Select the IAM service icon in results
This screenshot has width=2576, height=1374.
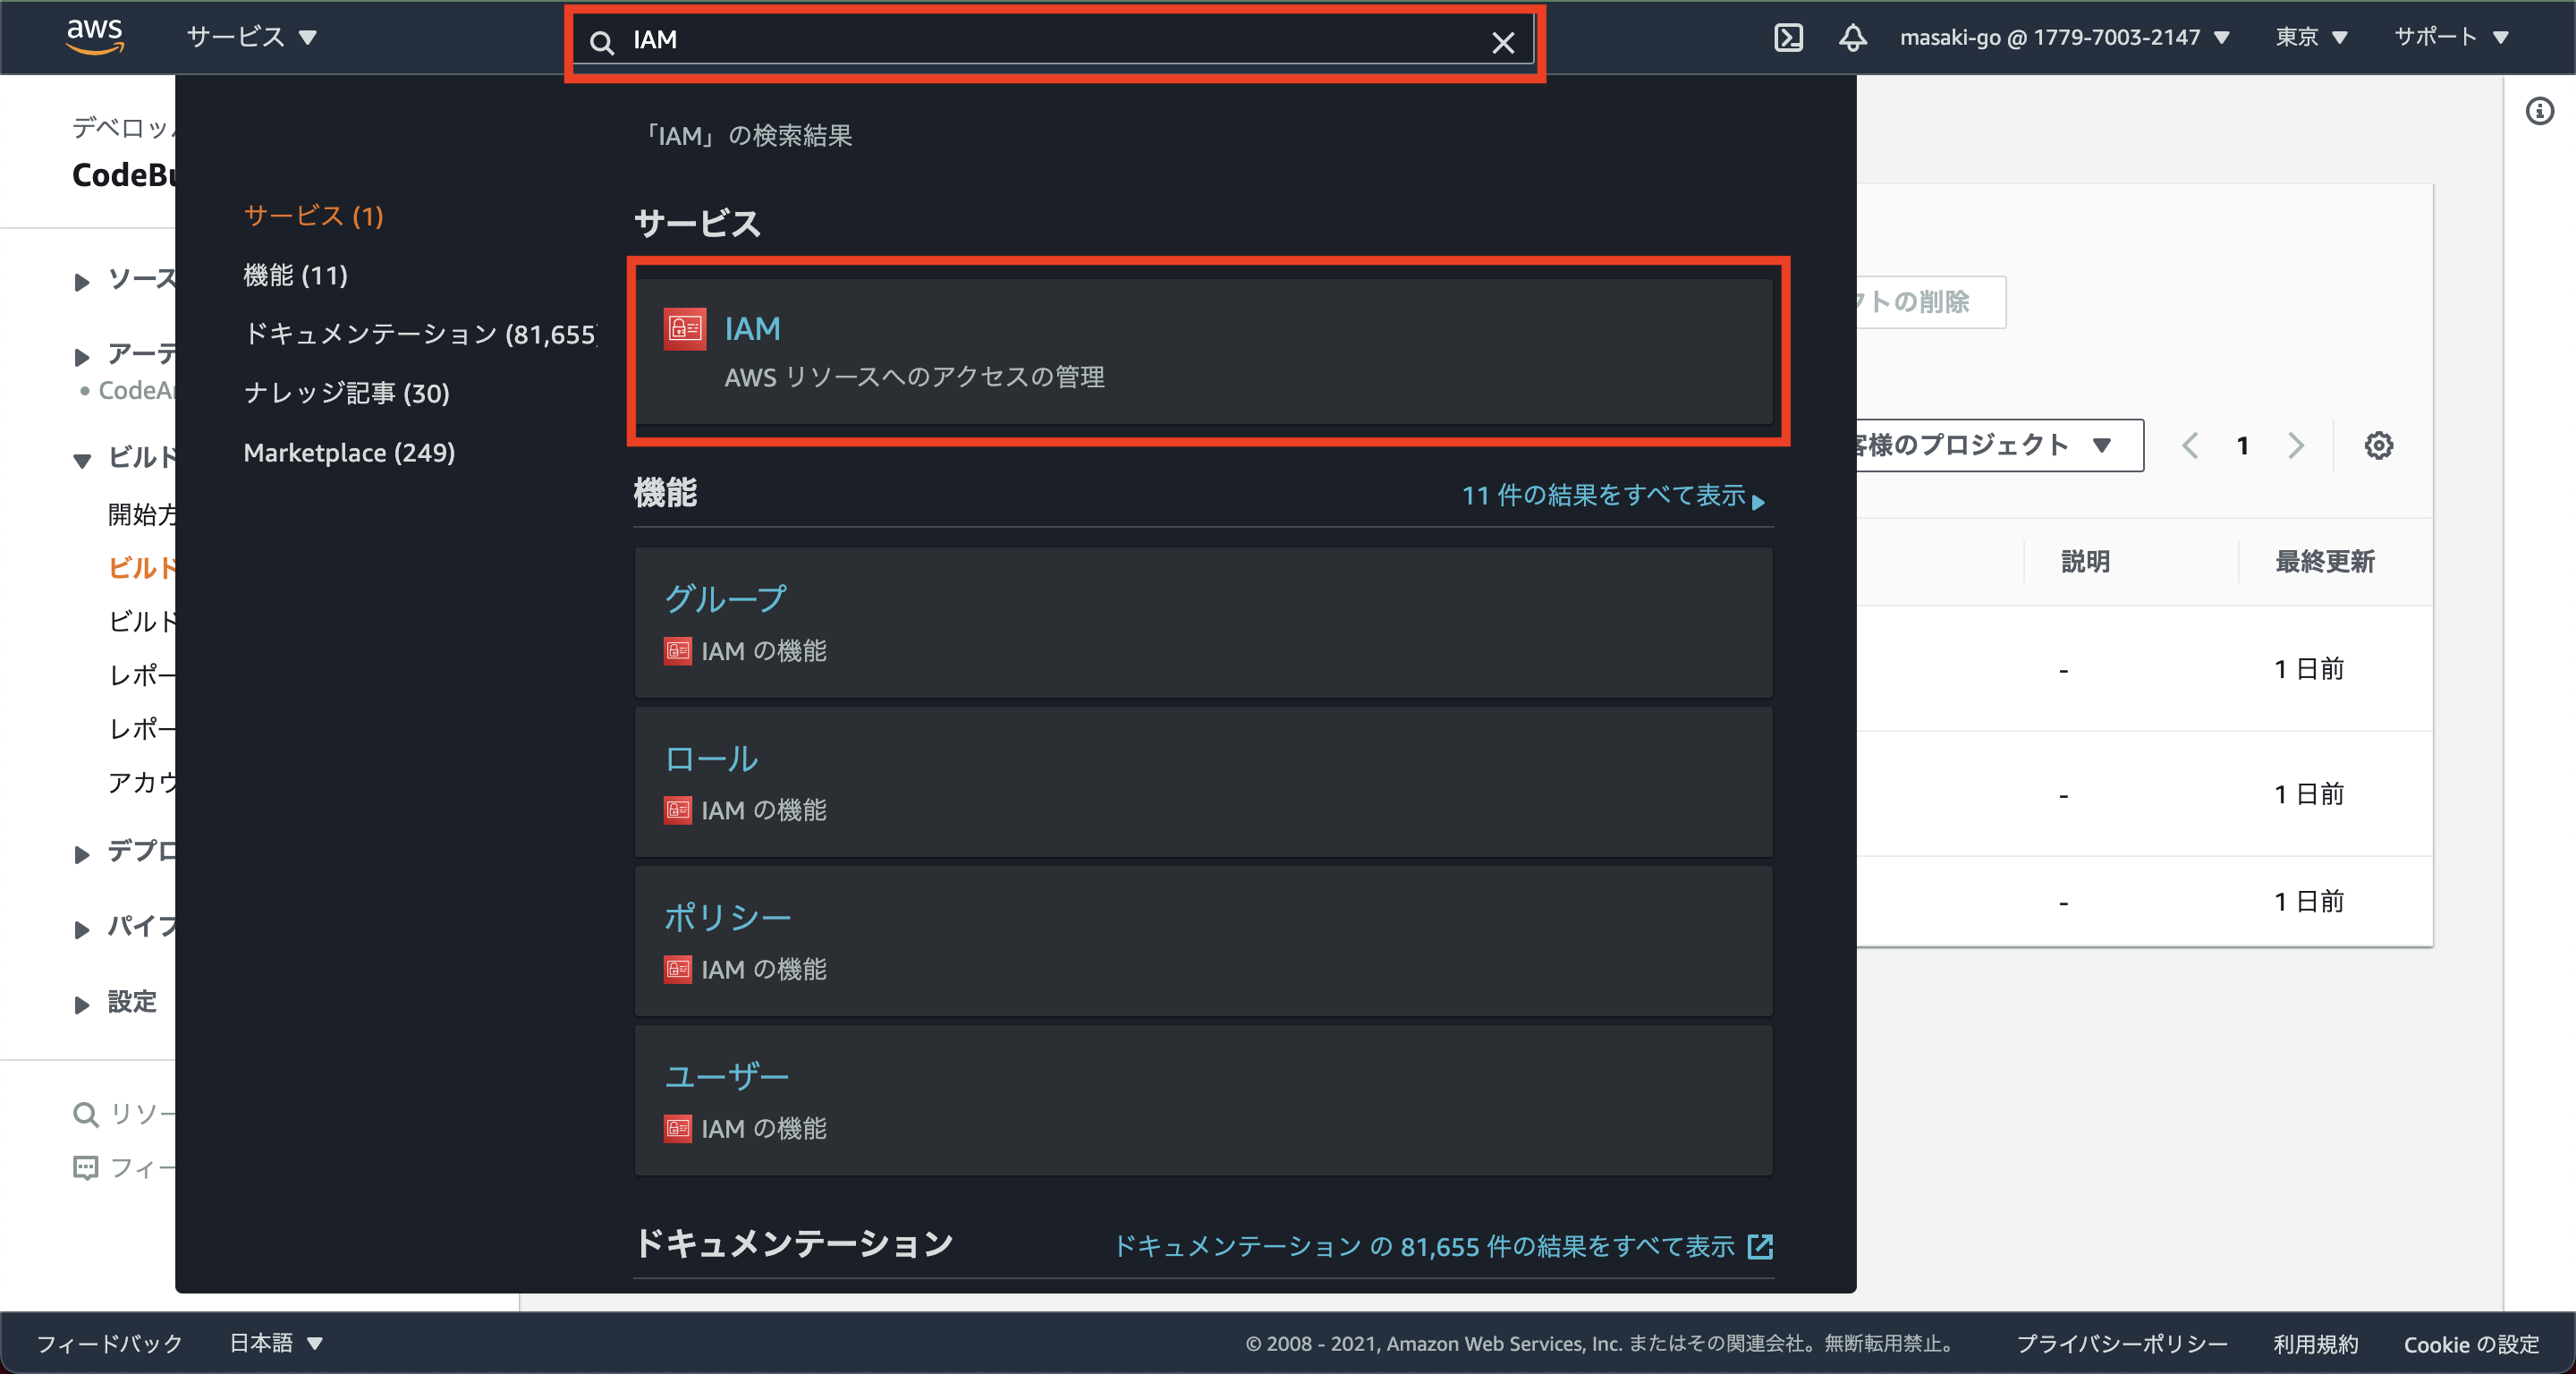tap(683, 328)
